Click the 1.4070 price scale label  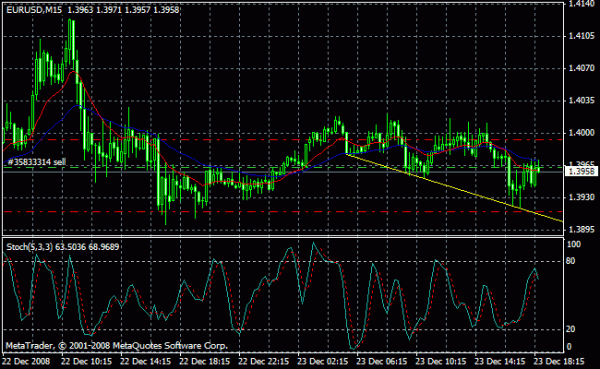tap(582, 69)
